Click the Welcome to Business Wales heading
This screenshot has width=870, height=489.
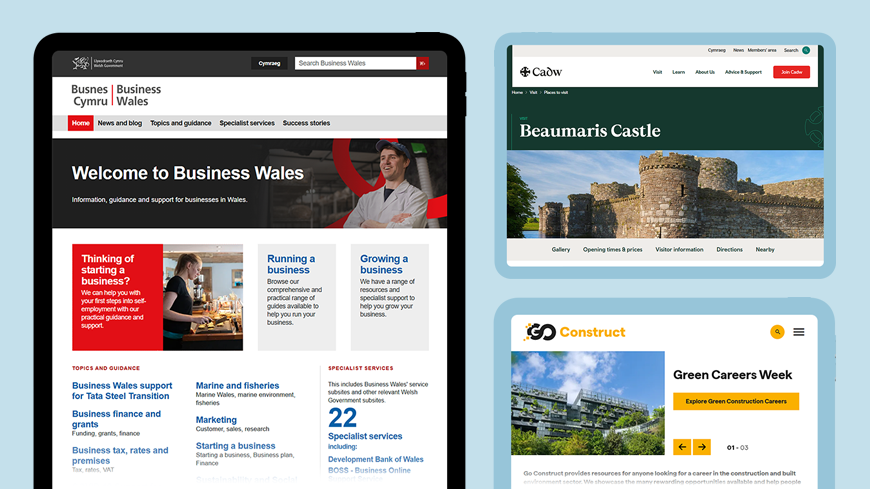coord(188,173)
